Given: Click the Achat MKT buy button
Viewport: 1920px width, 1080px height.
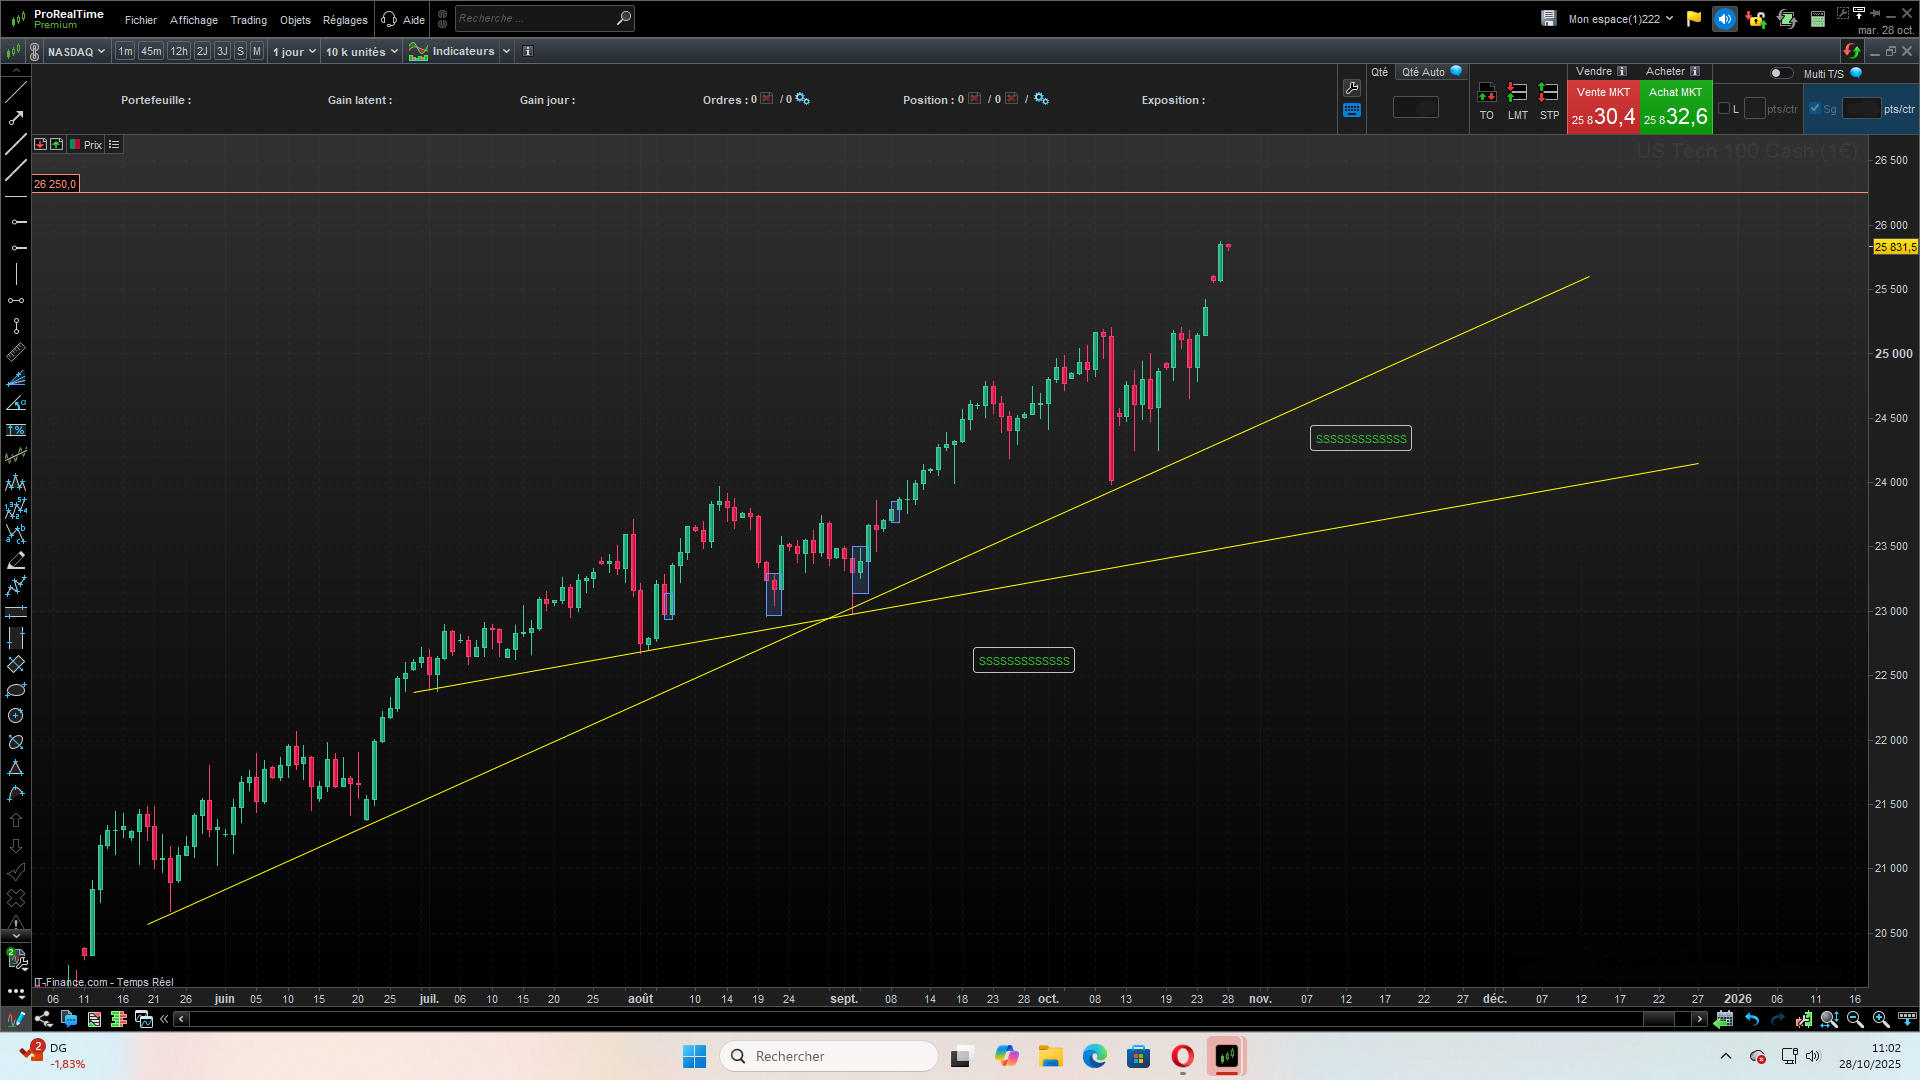Looking at the screenshot, I should click(x=1675, y=107).
